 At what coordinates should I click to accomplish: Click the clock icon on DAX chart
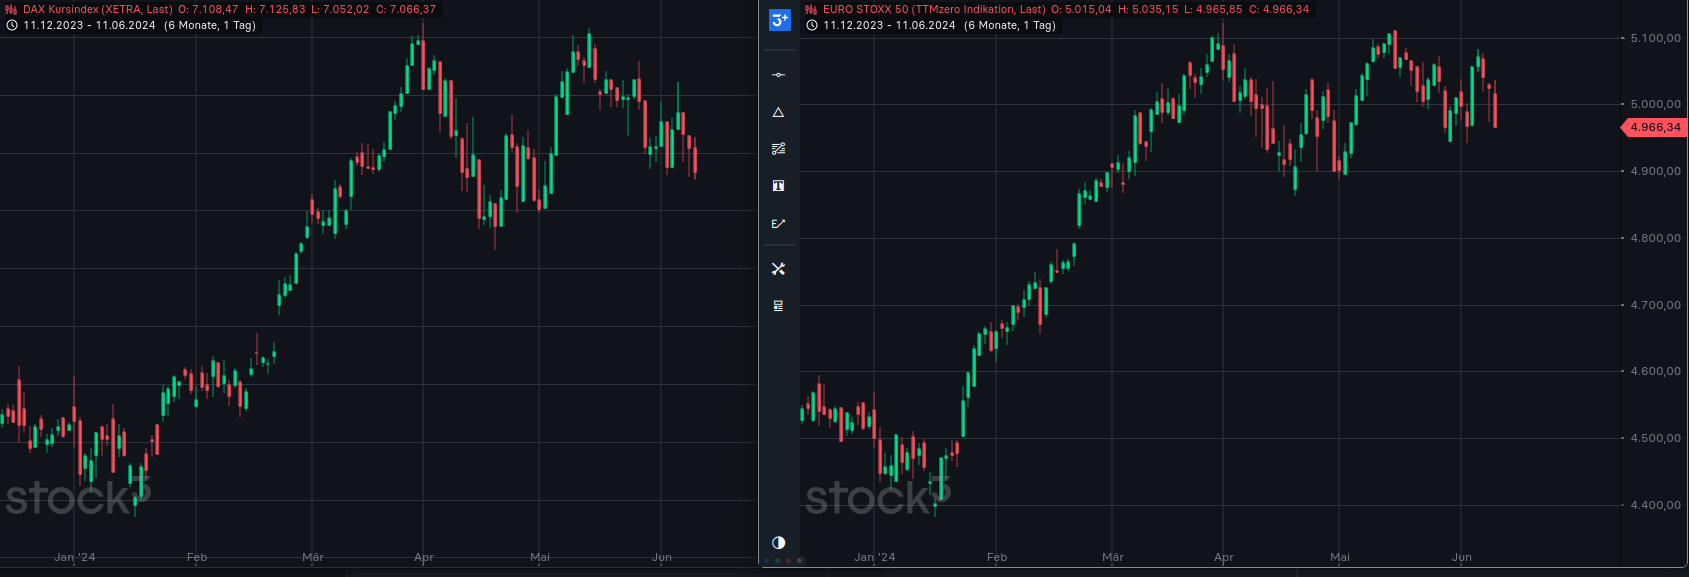[11, 26]
